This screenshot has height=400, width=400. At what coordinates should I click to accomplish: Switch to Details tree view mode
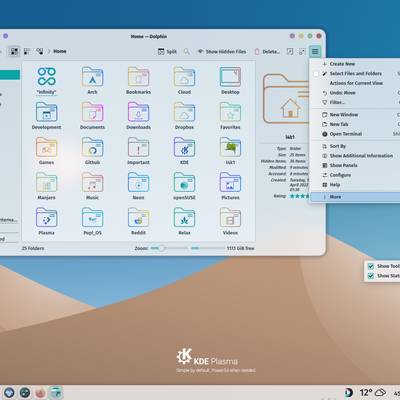point(40,51)
